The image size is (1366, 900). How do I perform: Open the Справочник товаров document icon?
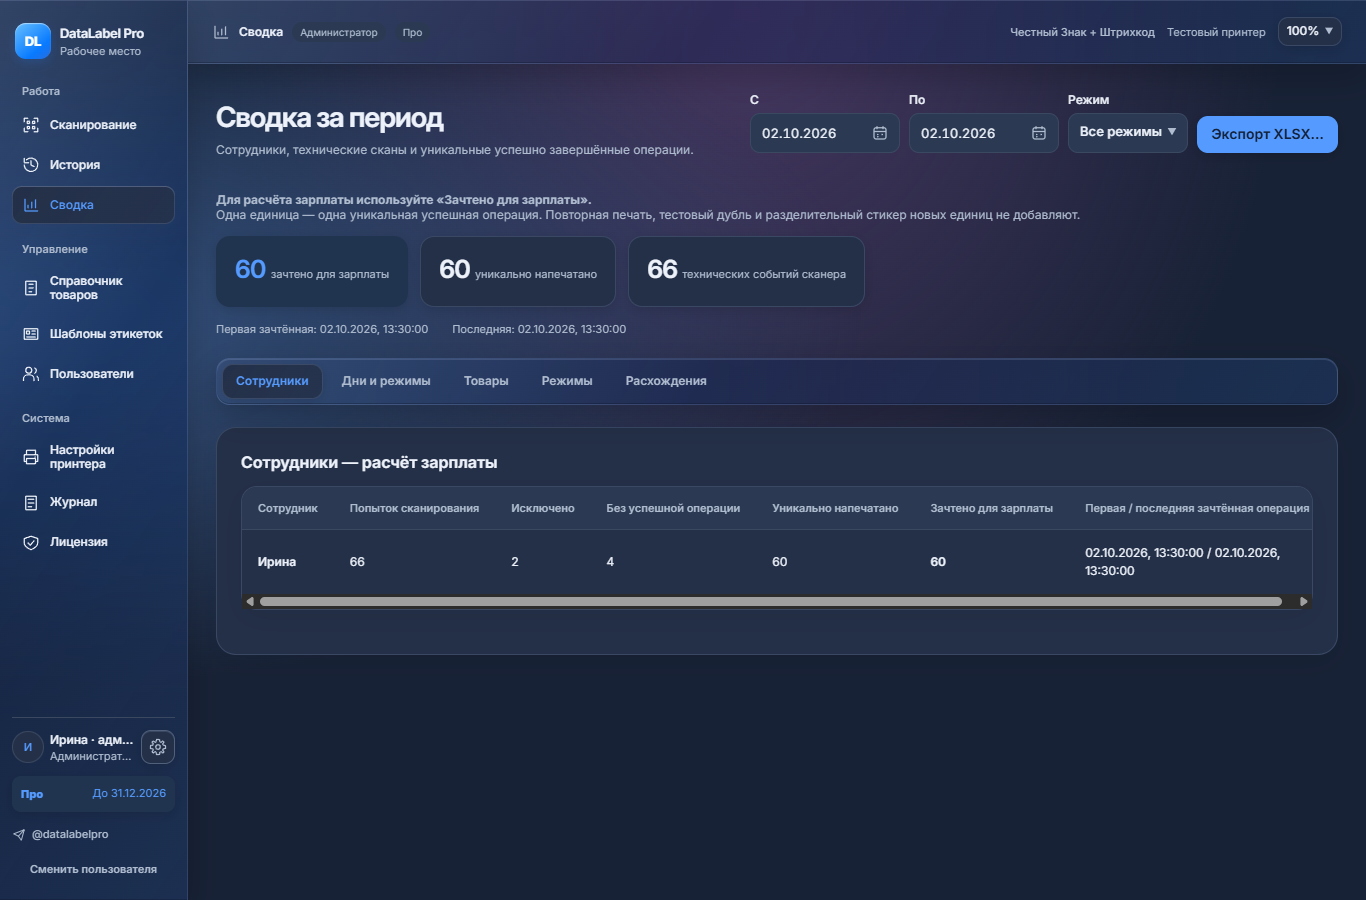pos(31,288)
